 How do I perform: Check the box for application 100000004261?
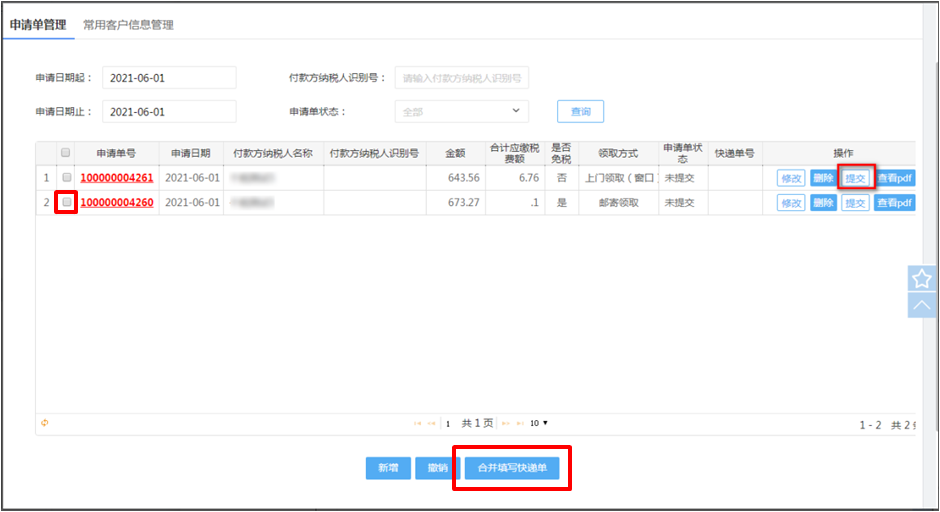tap(66, 178)
